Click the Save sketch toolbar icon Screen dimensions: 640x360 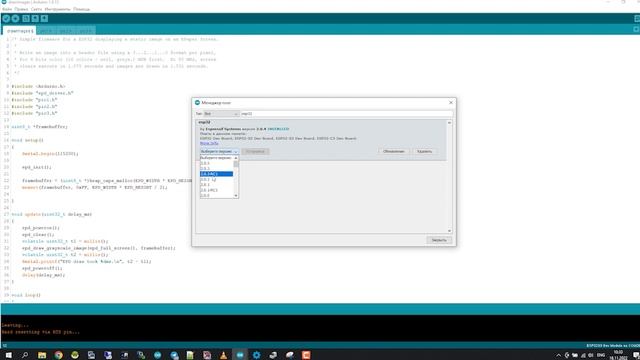[44, 18]
